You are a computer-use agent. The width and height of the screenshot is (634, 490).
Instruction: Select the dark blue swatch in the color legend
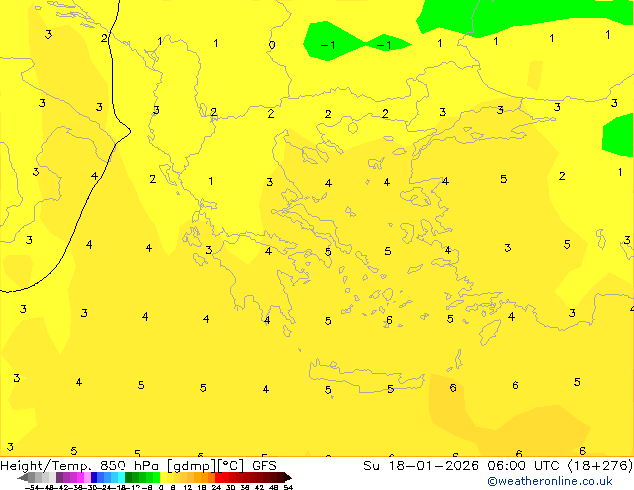(x=94, y=477)
